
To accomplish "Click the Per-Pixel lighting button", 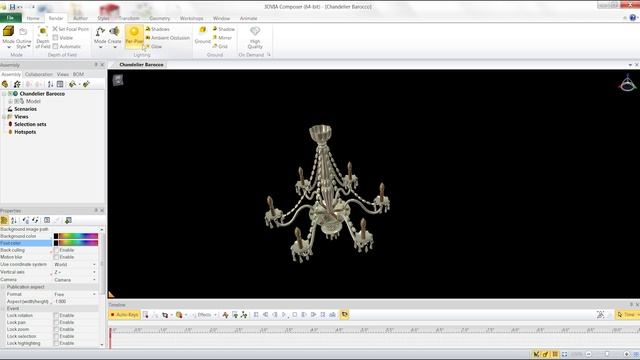I will pos(134,36).
